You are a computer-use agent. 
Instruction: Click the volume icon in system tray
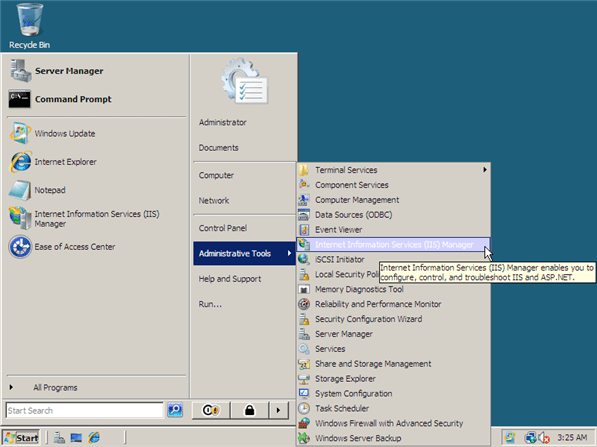[x=544, y=438]
